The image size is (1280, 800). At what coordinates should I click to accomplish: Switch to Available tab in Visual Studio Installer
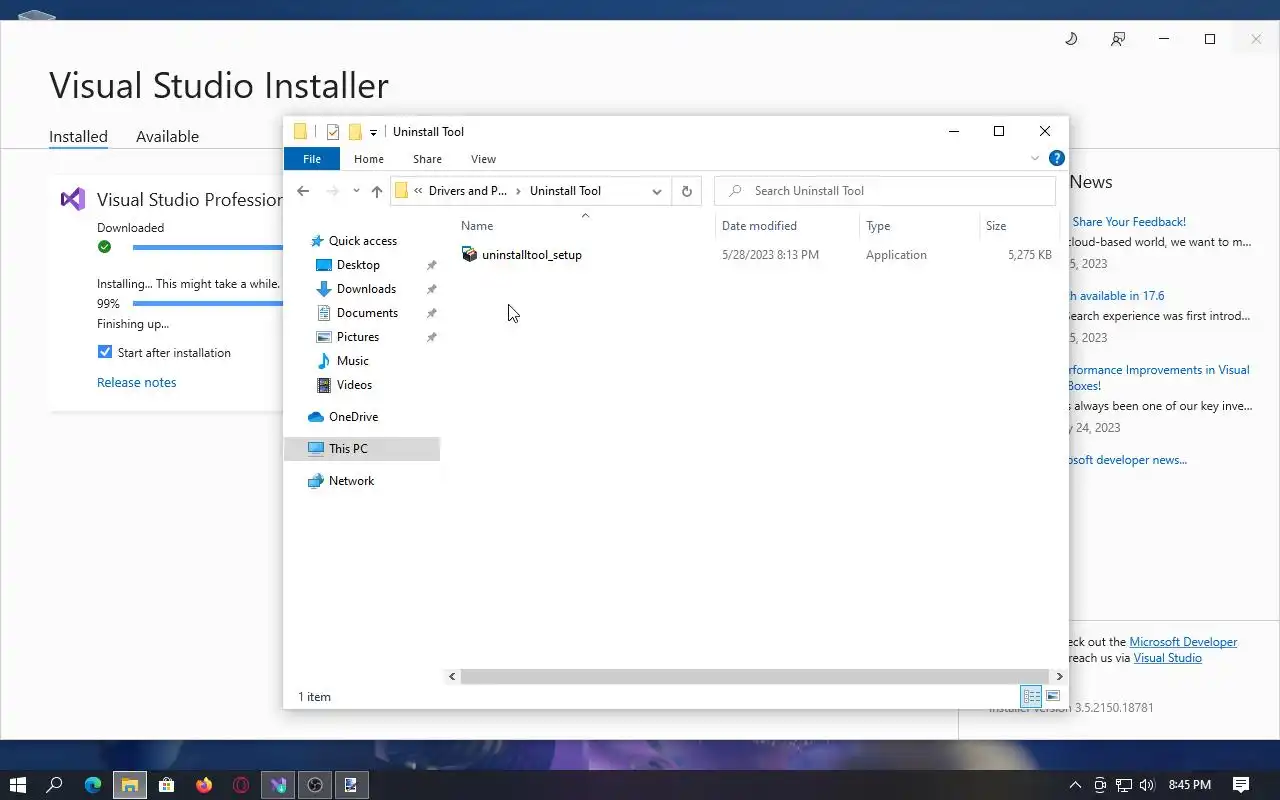pos(167,137)
